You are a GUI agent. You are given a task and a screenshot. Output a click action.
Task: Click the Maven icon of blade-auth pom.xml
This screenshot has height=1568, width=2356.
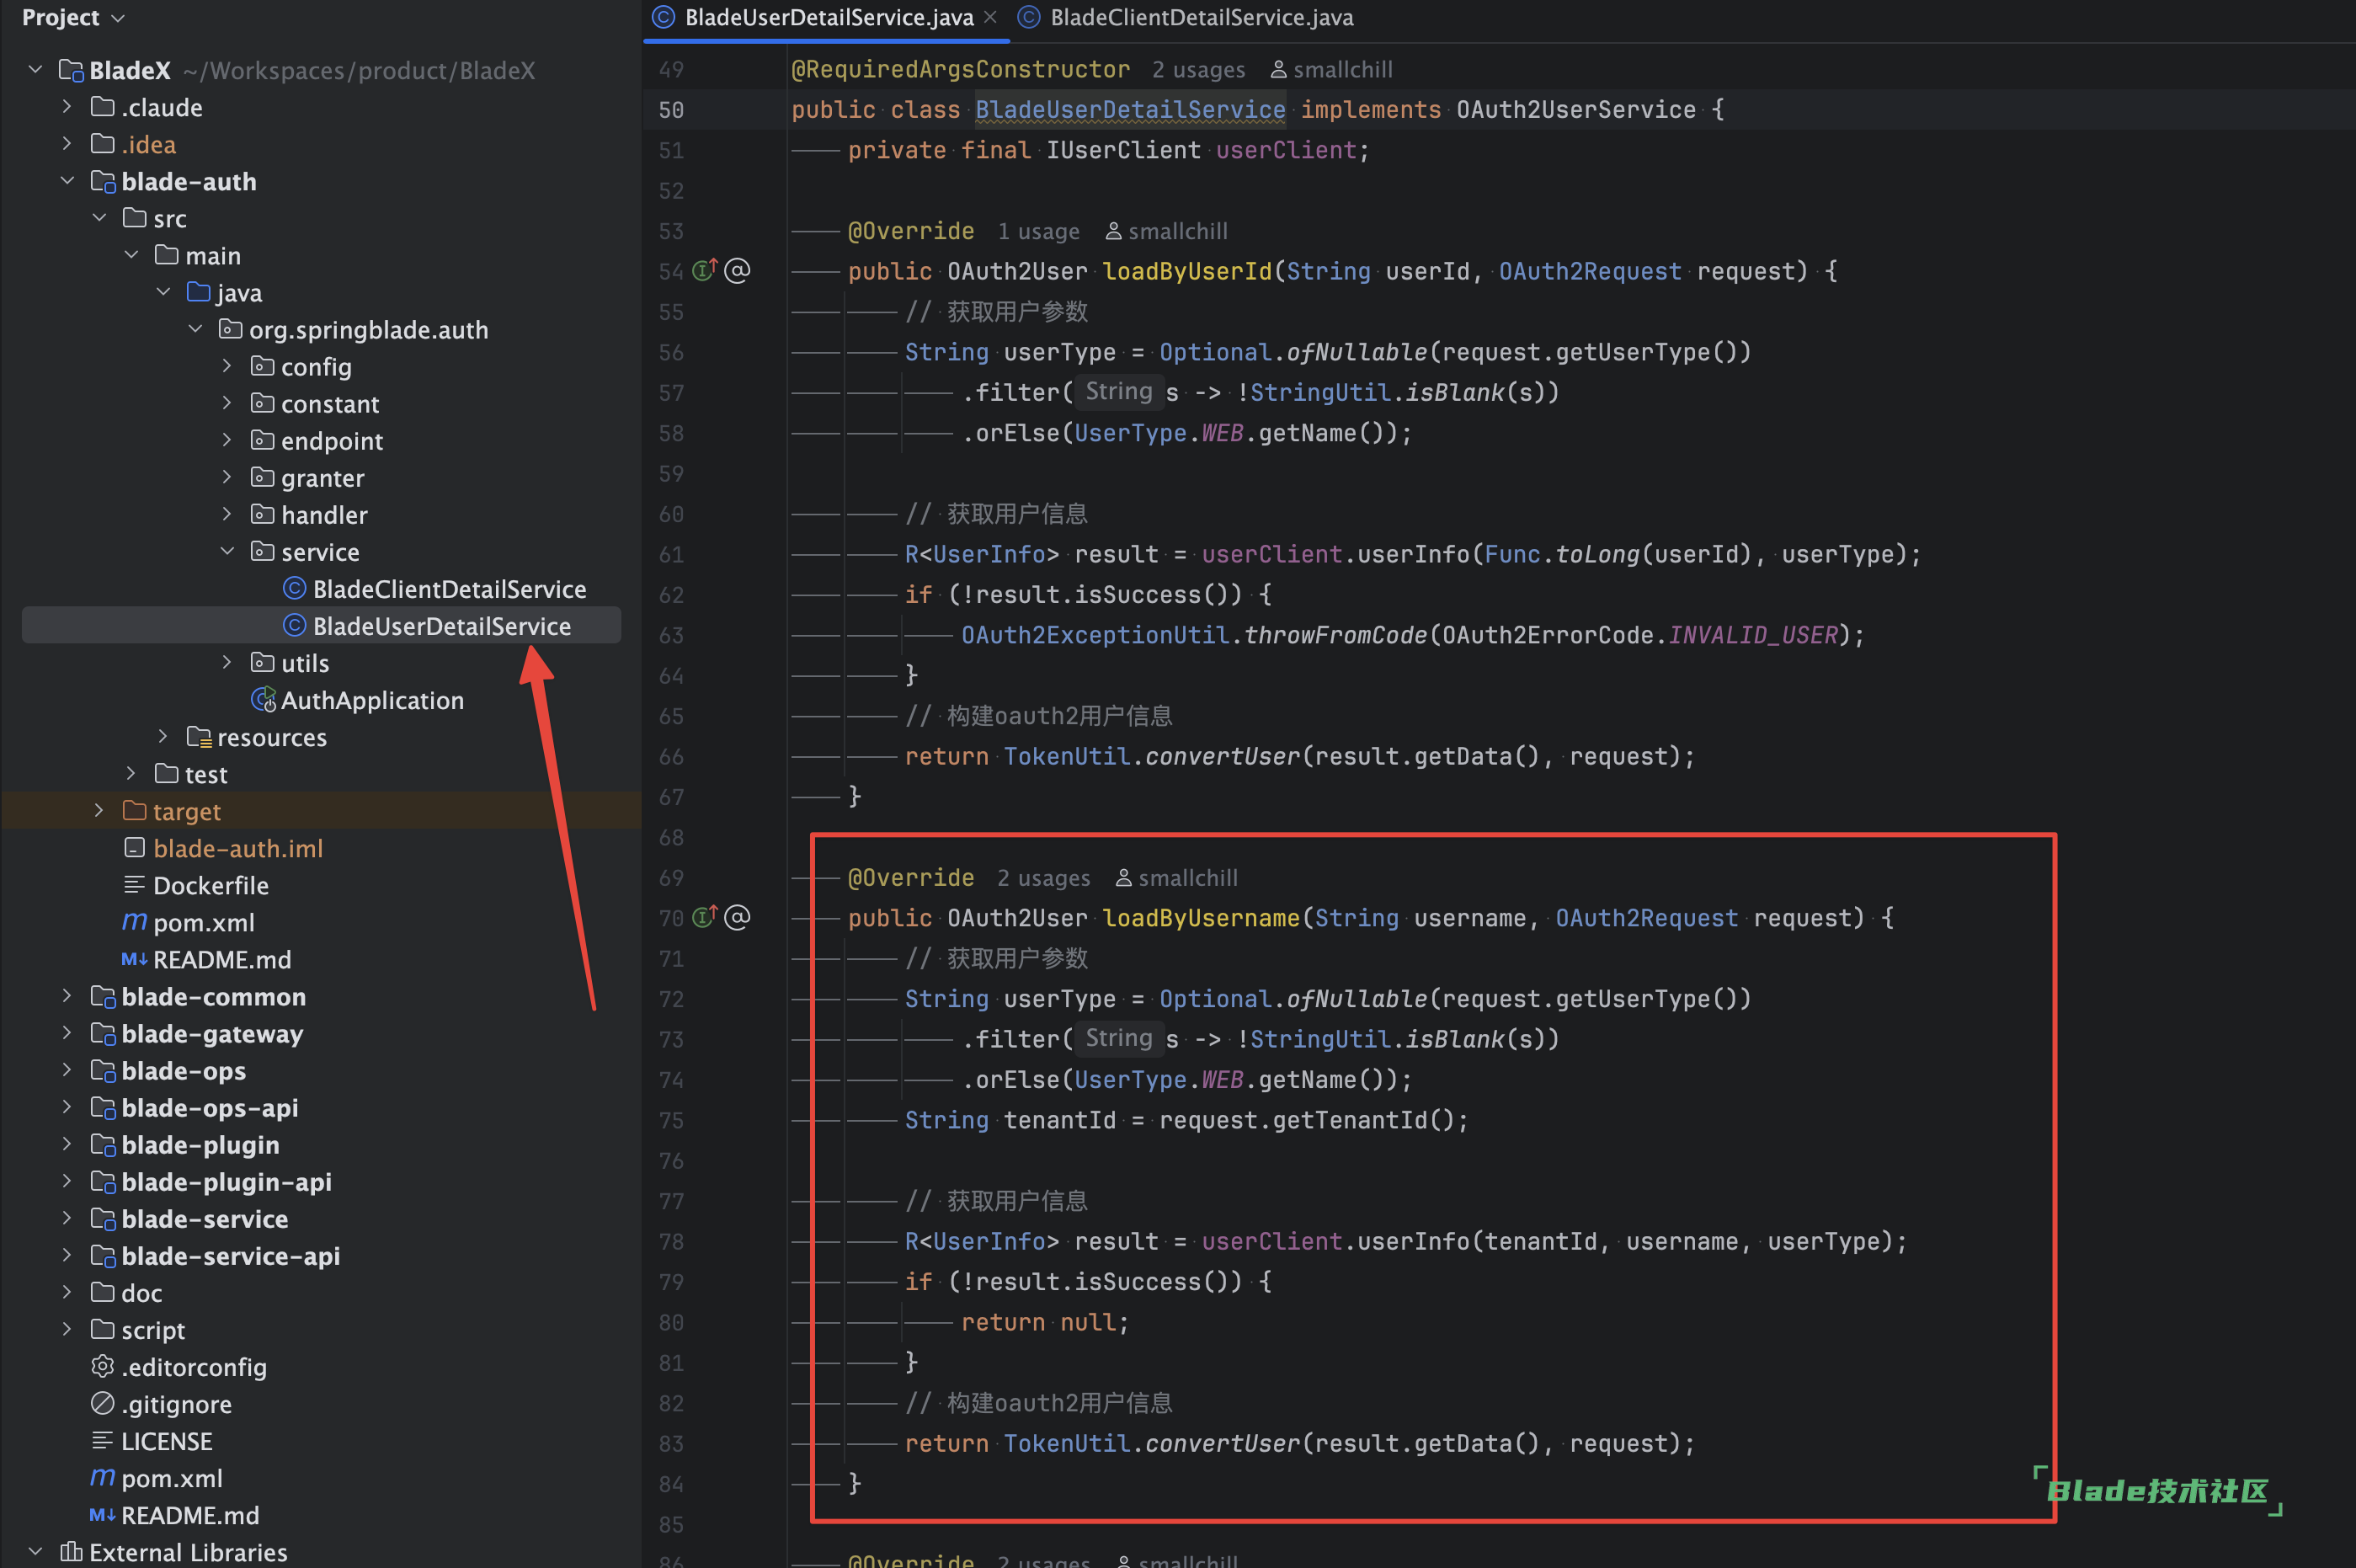click(134, 922)
